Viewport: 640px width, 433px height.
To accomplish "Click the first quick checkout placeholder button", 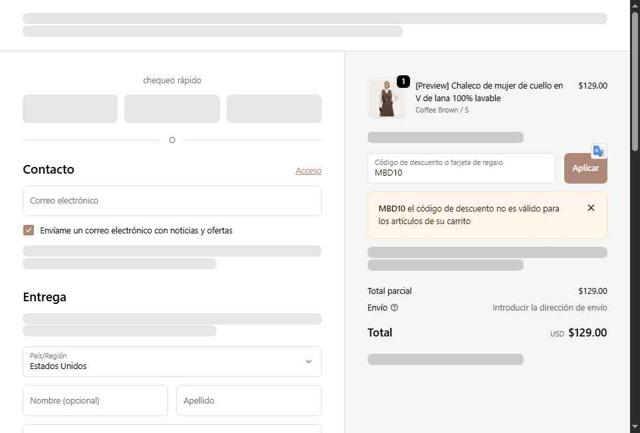I will pyautogui.click(x=70, y=109).
